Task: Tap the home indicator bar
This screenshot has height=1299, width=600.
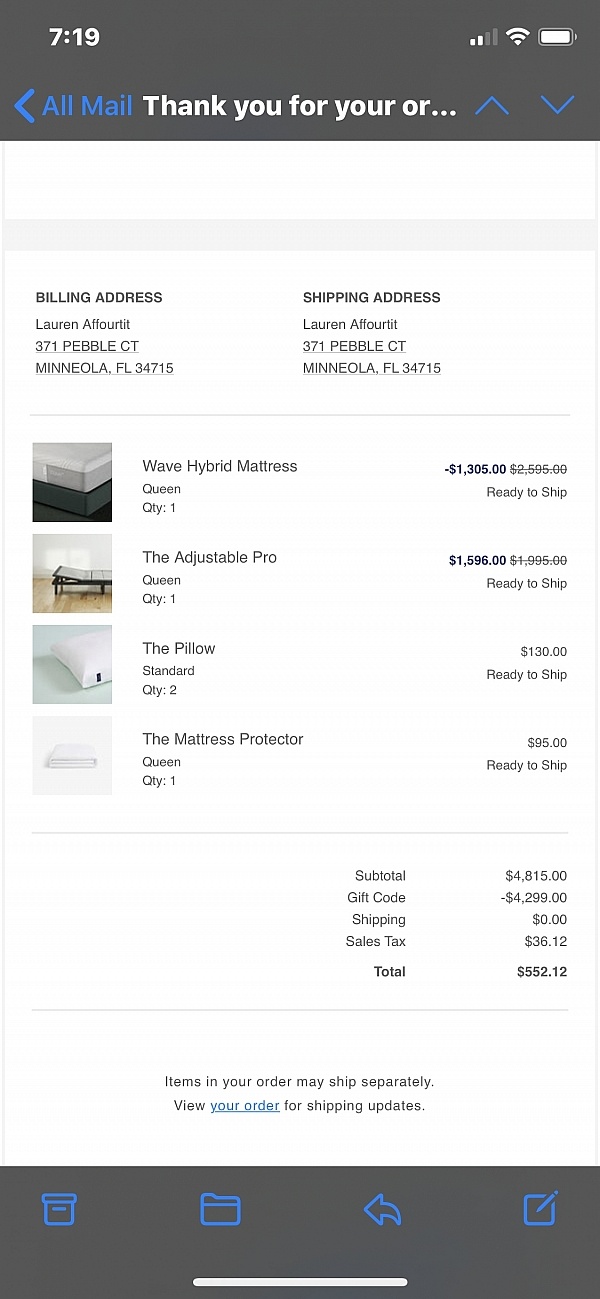Action: [300, 1281]
